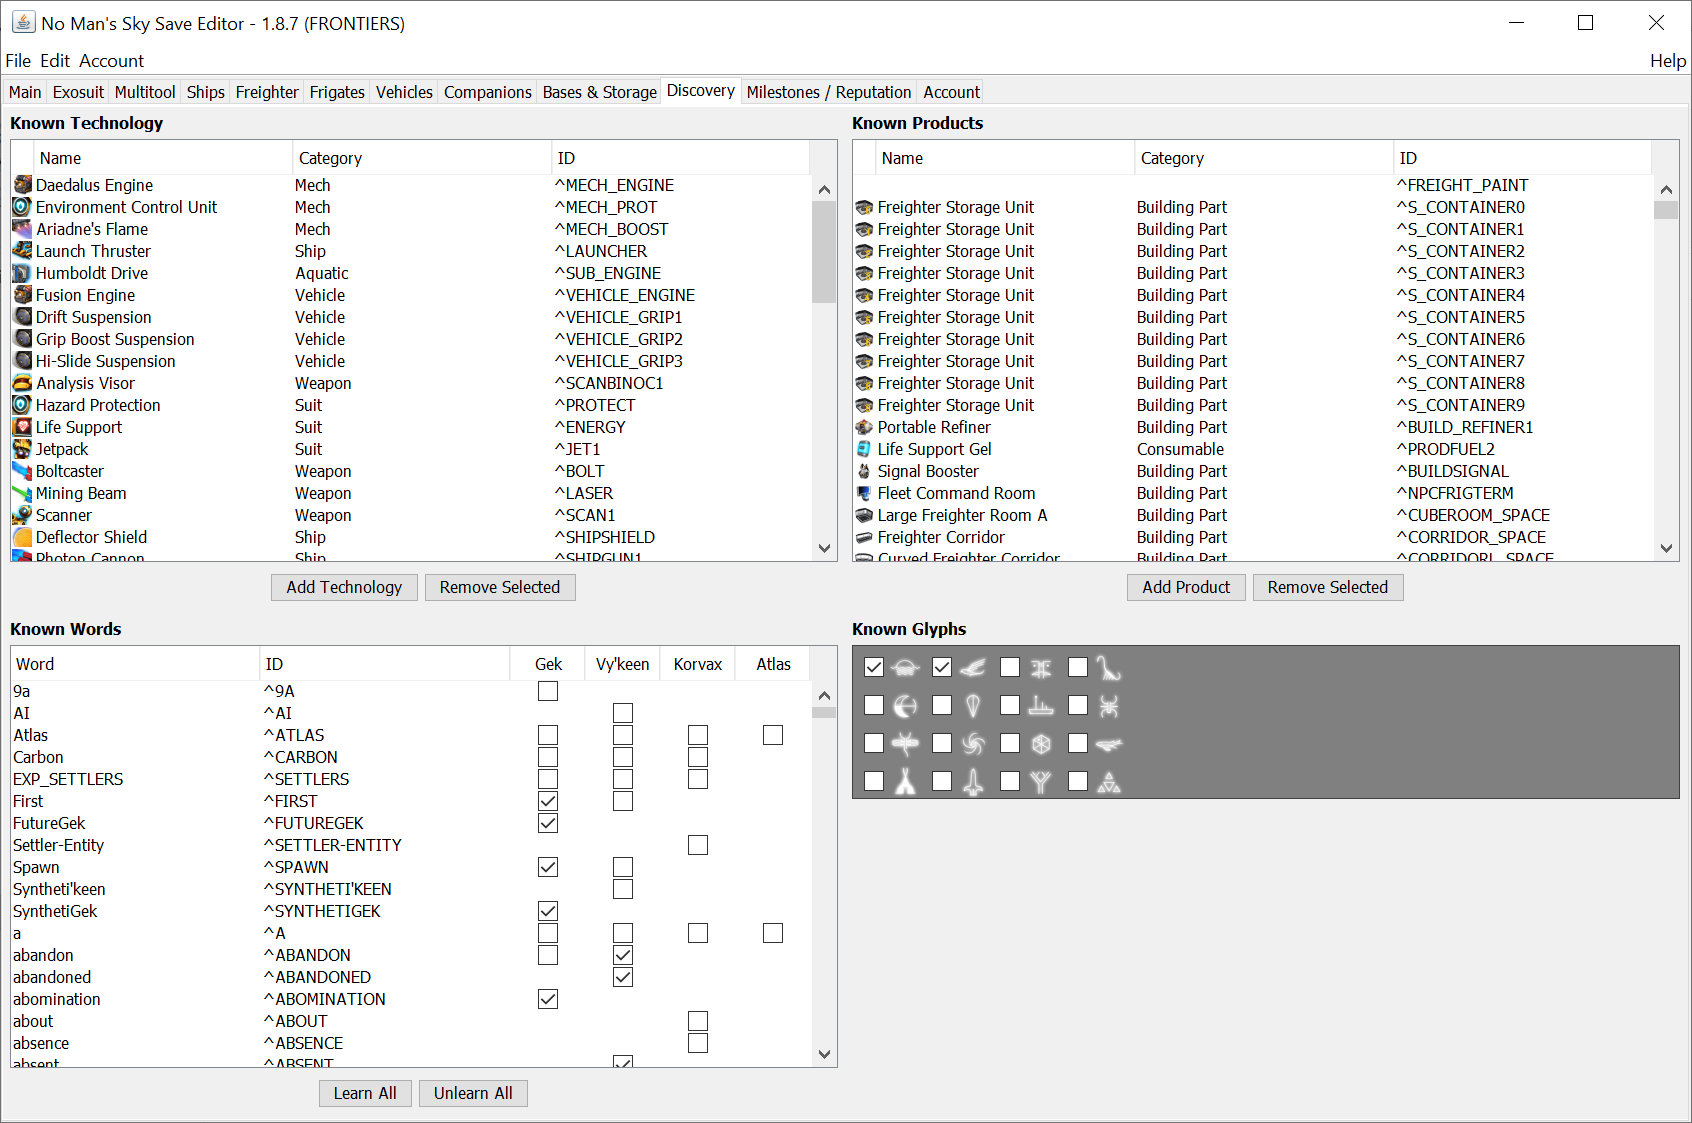This screenshot has height=1123, width=1692.
Task: Enable the third glyph checkbox in top row
Action: (1010, 667)
